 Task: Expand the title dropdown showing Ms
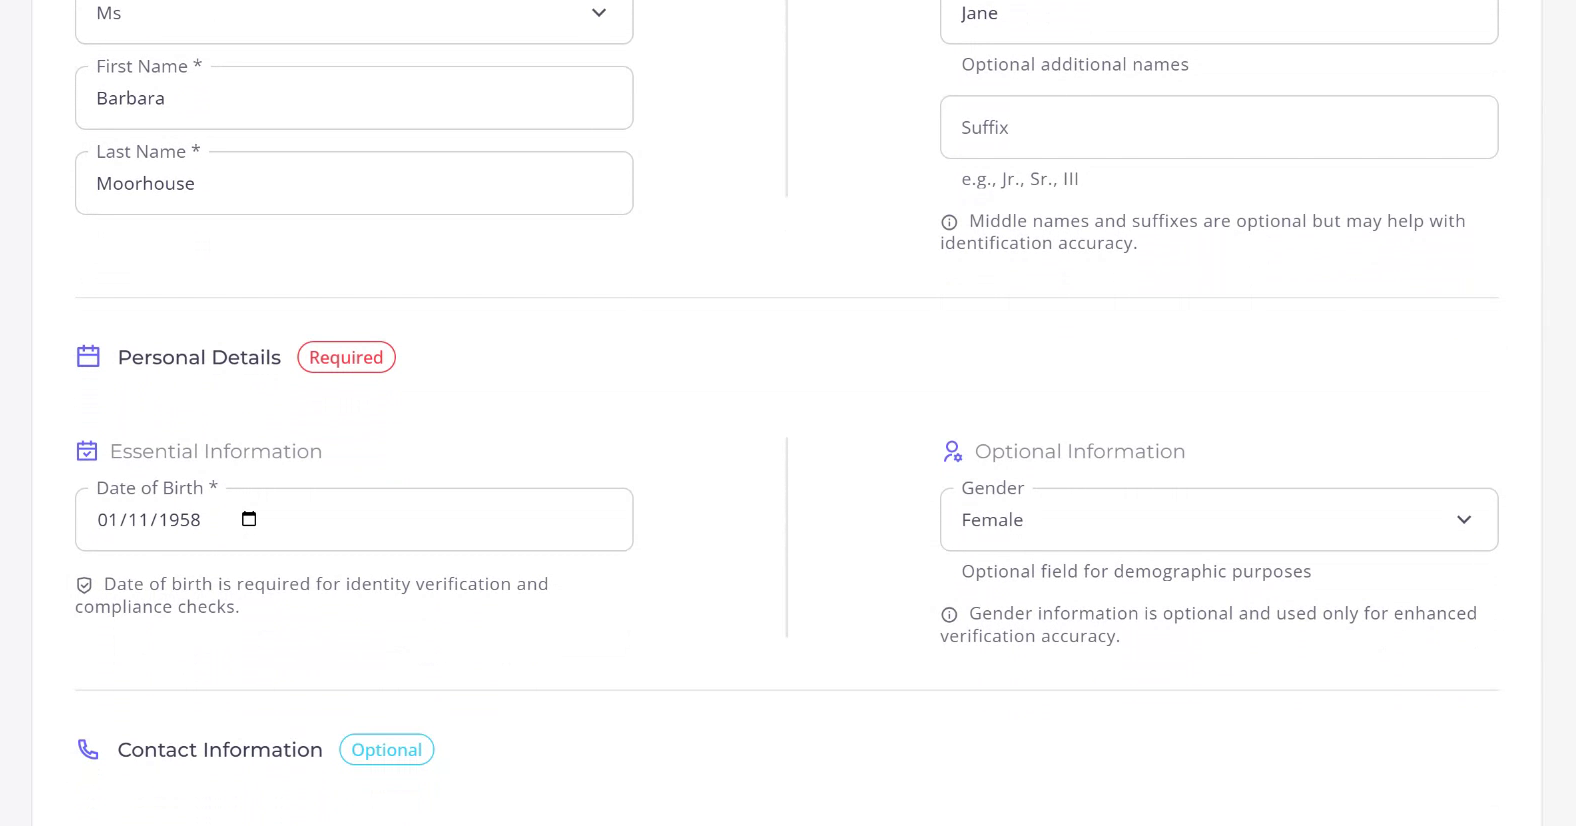(x=353, y=14)
